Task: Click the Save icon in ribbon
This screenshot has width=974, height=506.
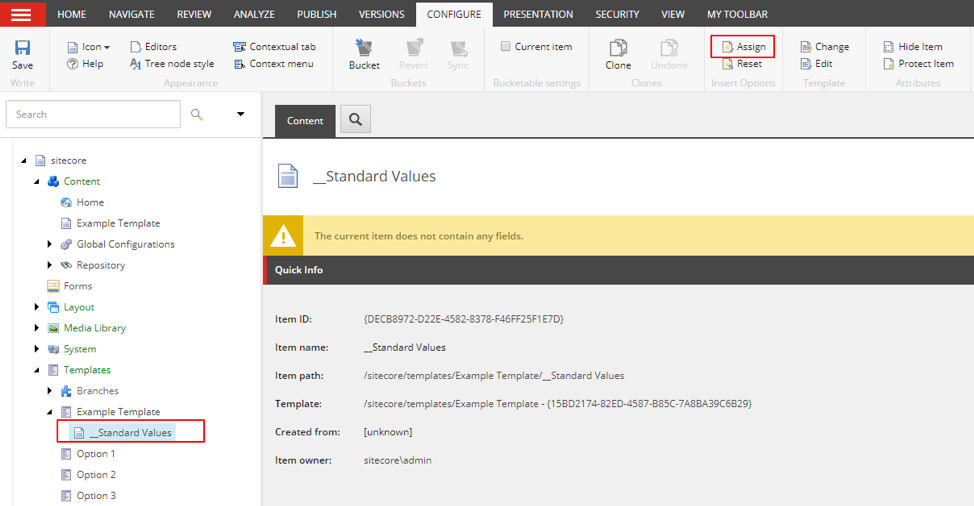Action: point(22,49)
